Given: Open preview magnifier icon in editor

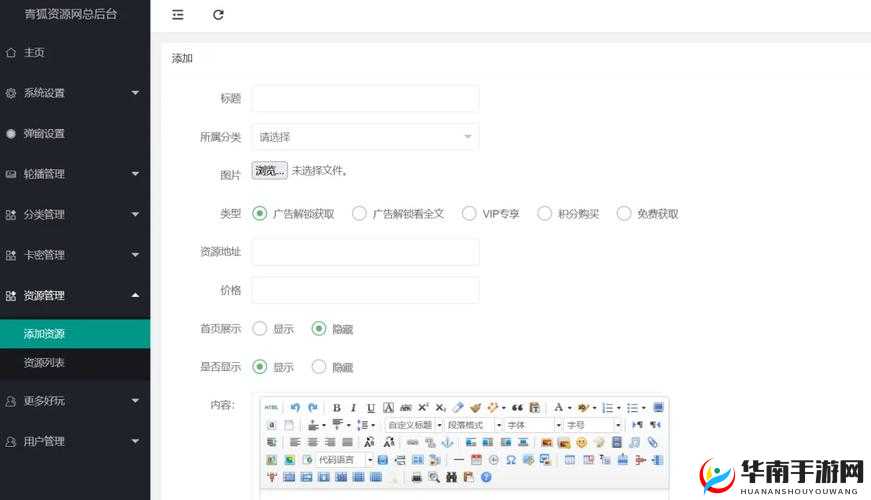Looking at the screenshot, I should pyautogui.click(x=434, y=477).
